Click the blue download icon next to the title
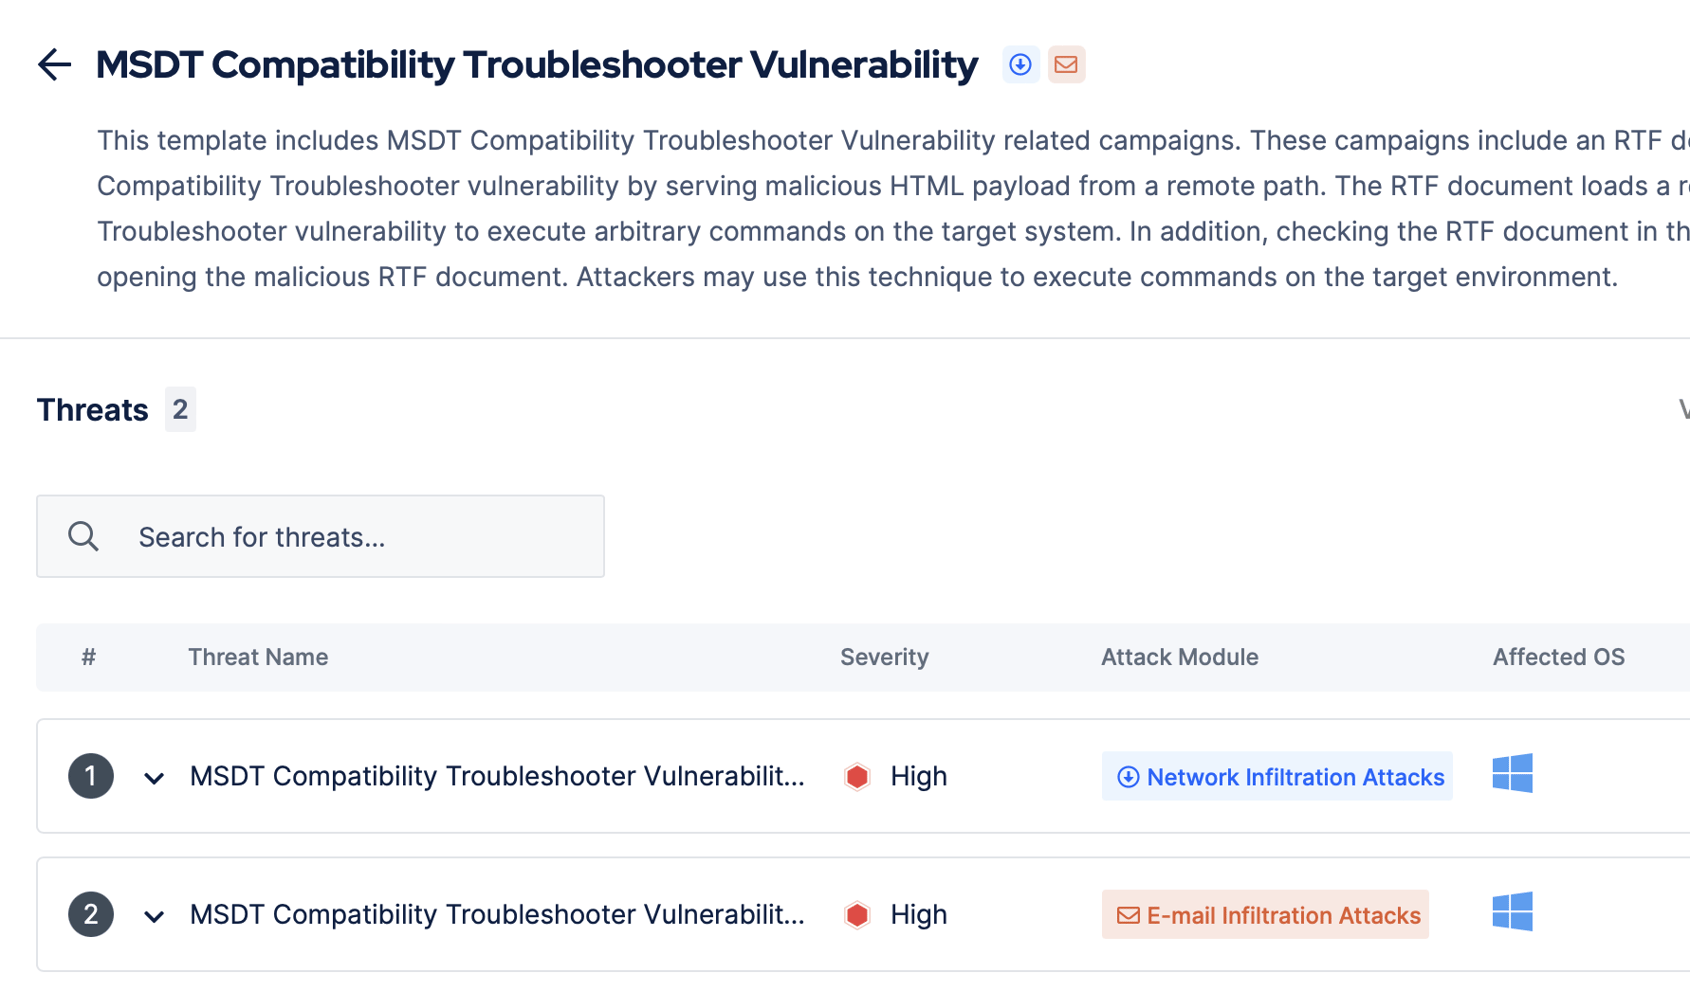Viewport: 1690px width, 991px height. [1020, 64]
